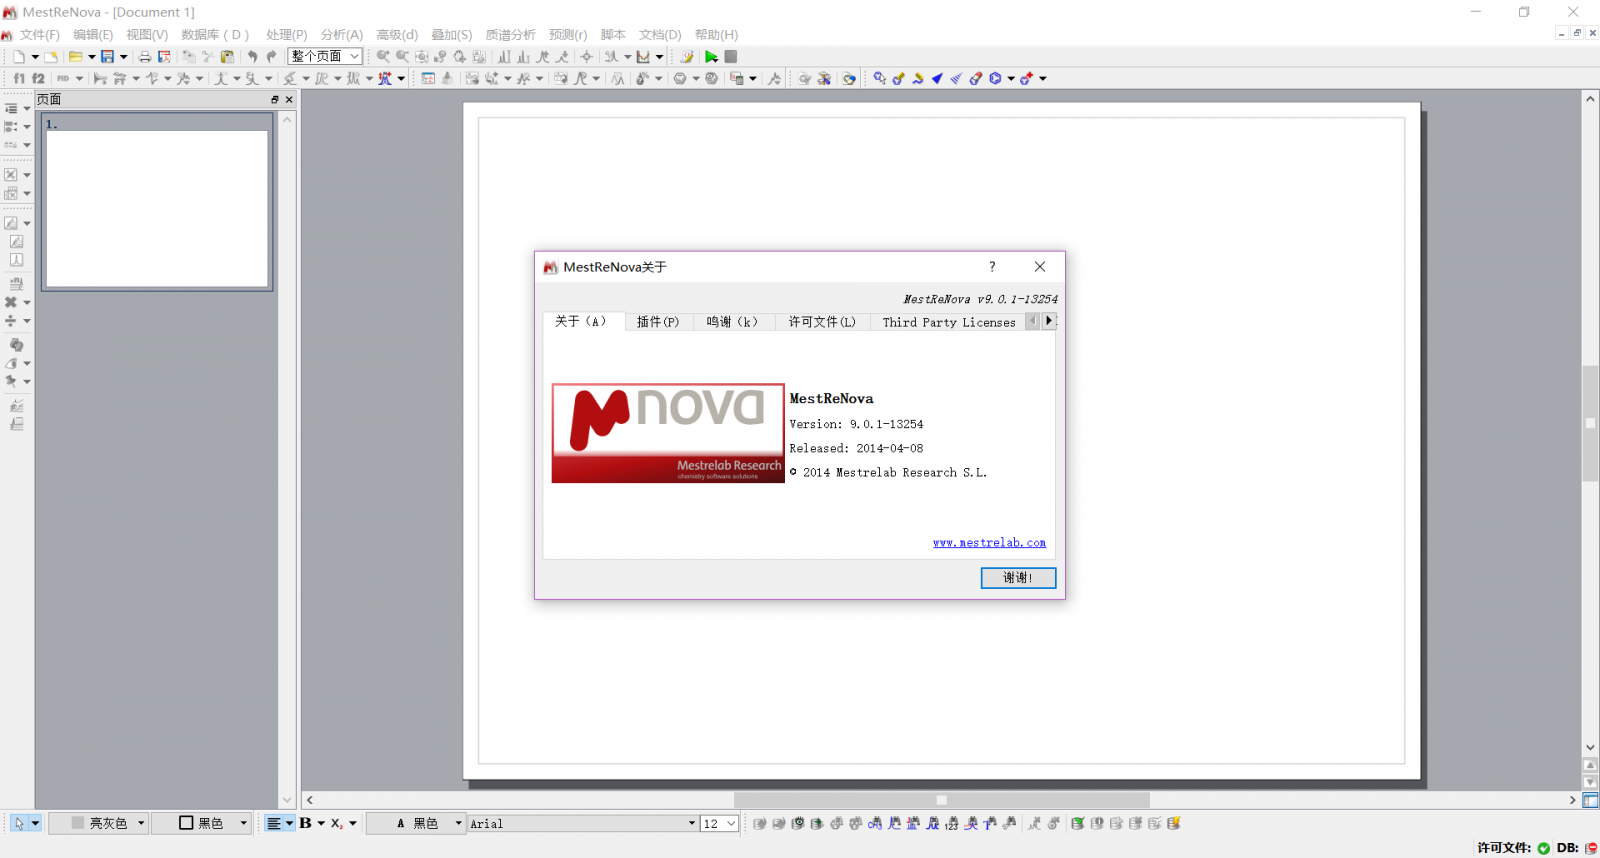Click the Open folder icon
This screenshot has width=1600, height=858.
point(75,57)
